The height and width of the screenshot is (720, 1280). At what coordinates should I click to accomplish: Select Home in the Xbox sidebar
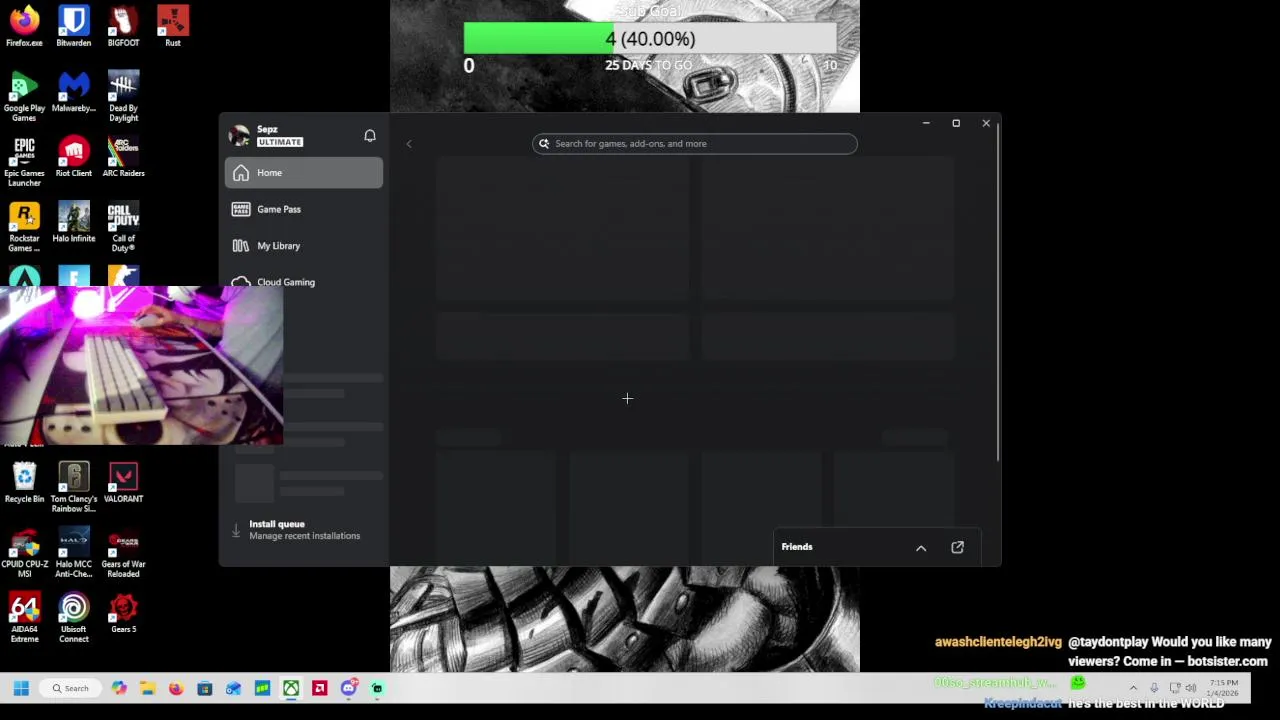click(304, 173)
